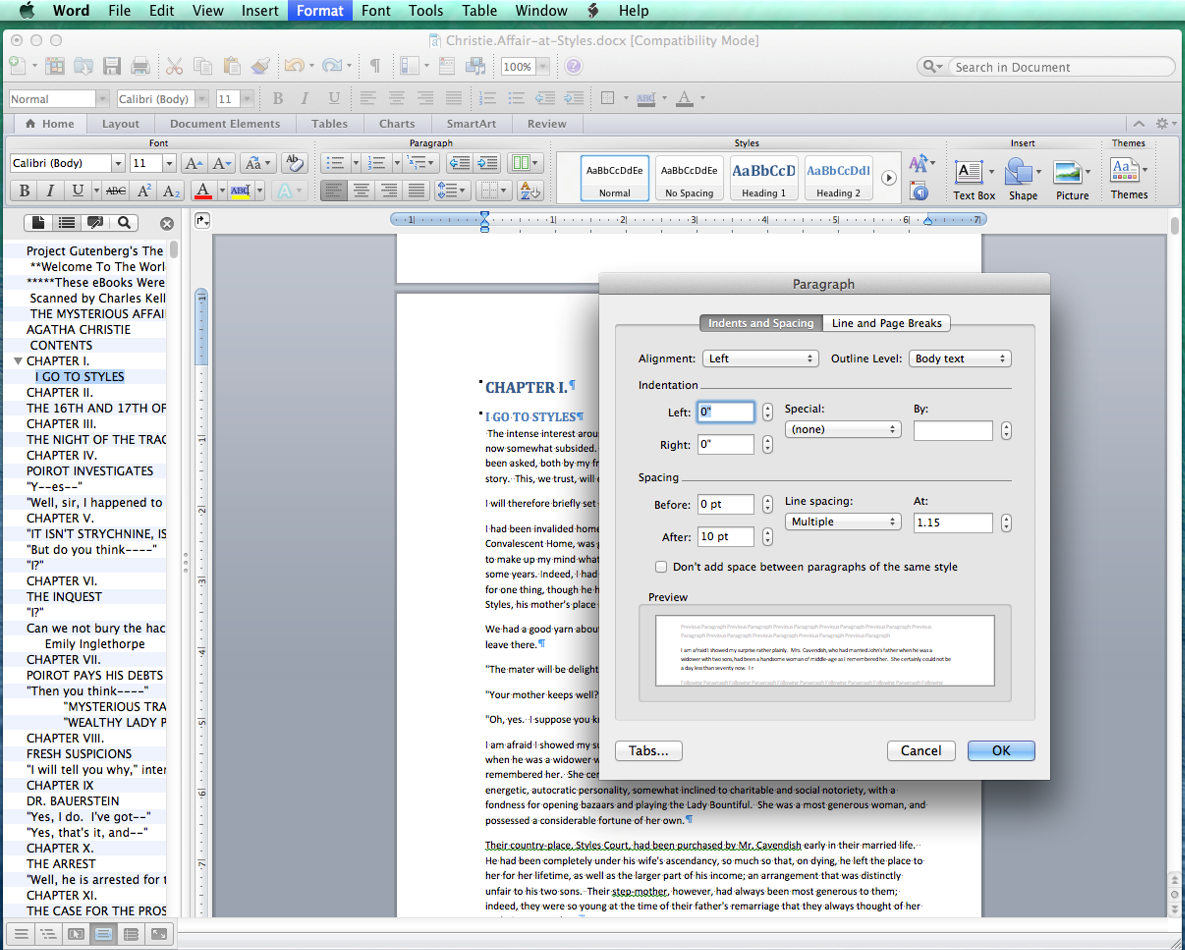
Task: Click the Print icon in the toolbar
Action: [141, 67]
